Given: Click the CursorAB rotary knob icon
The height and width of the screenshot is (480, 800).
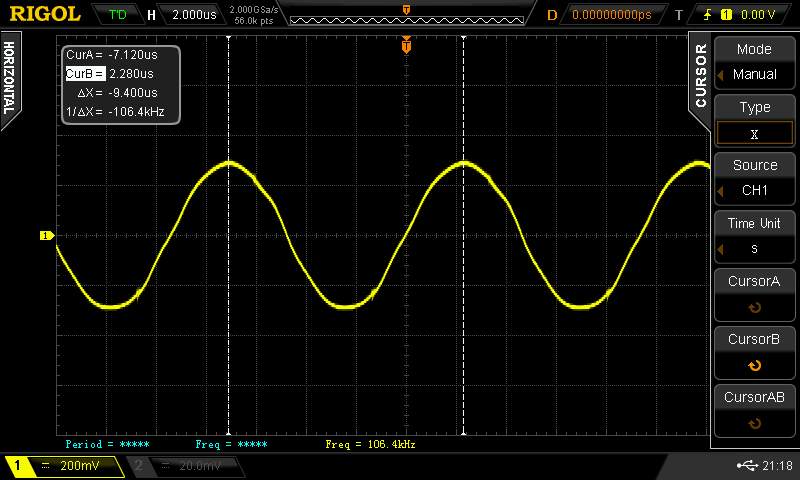Looking at the screenshot, I should (x=754, y=424).
